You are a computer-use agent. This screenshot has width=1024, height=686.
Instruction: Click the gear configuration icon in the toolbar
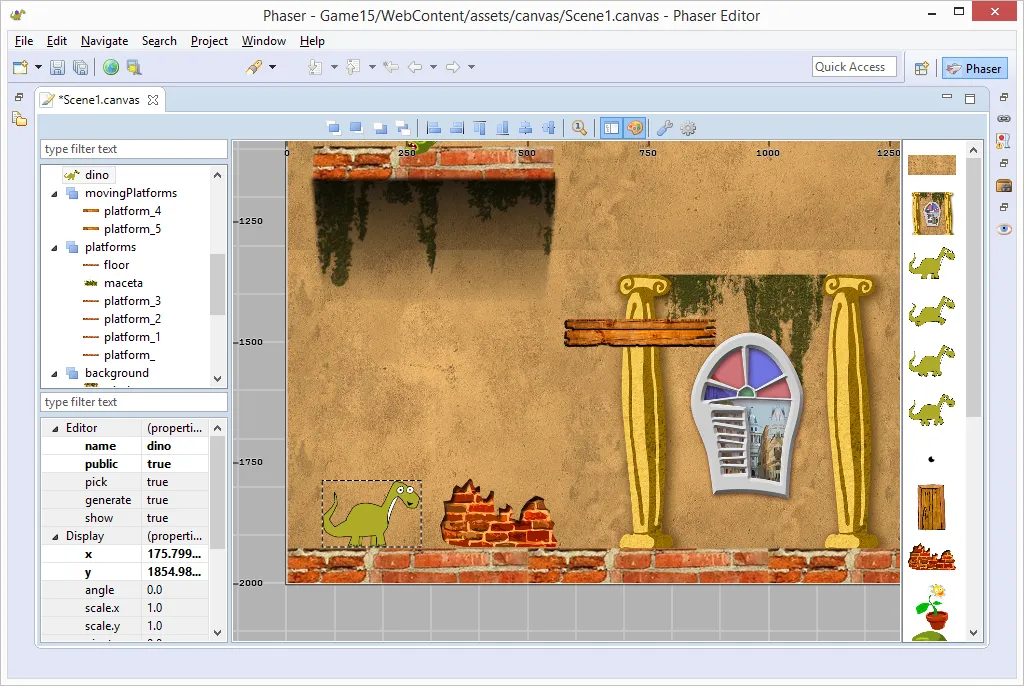click(x=688, y=128)
